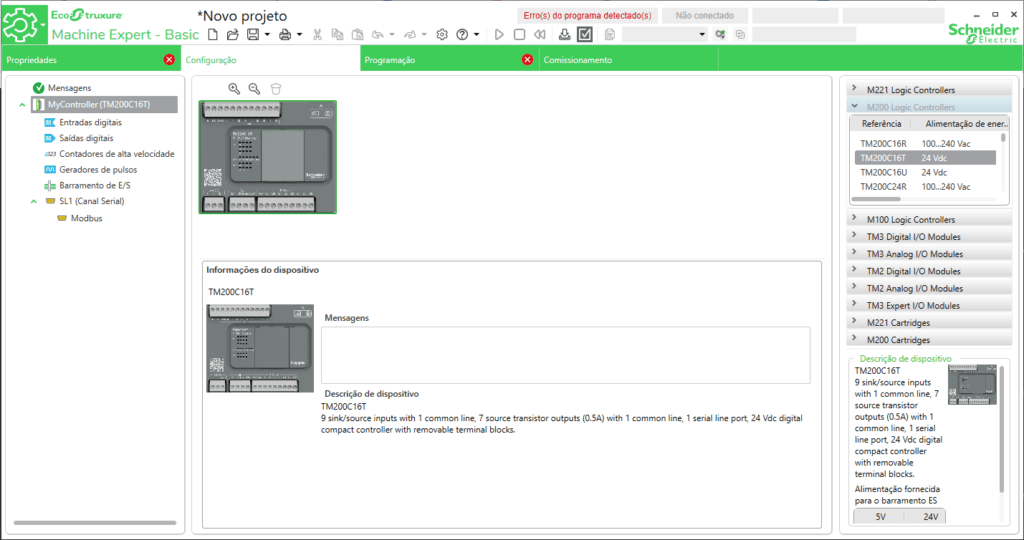1024x540 pixels.
Task: Select SL1 (Canal Serial) tree node
Action: 91,201
